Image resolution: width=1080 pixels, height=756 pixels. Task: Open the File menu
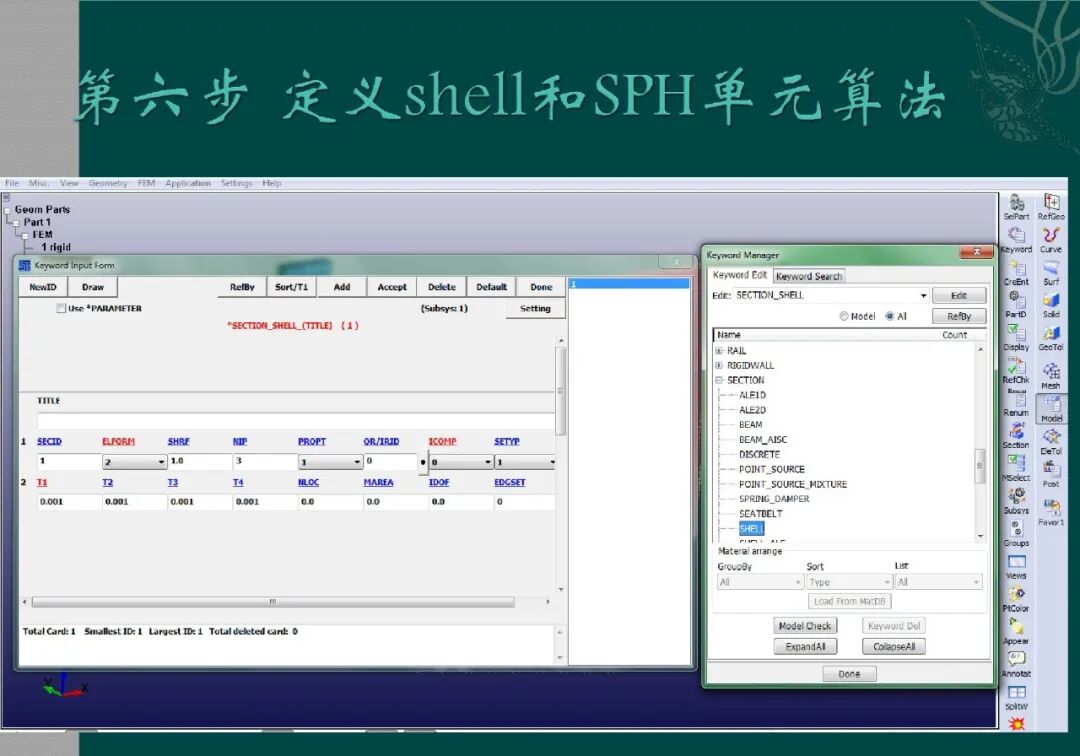click(x=12, y=183)
